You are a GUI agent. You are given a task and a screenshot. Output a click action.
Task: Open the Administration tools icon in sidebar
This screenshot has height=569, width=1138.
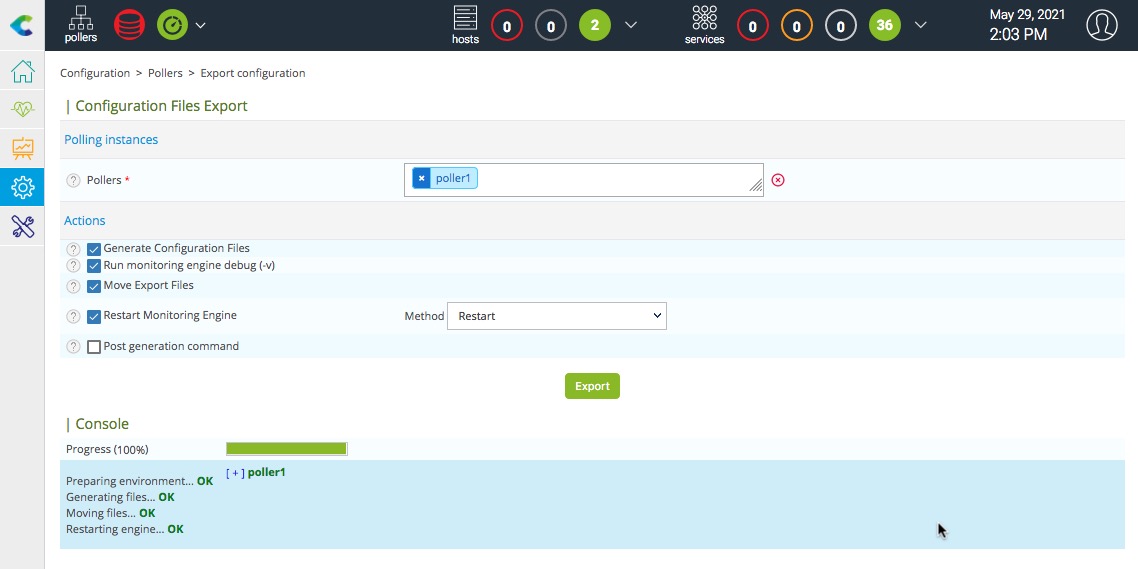(x=22, y=226)
